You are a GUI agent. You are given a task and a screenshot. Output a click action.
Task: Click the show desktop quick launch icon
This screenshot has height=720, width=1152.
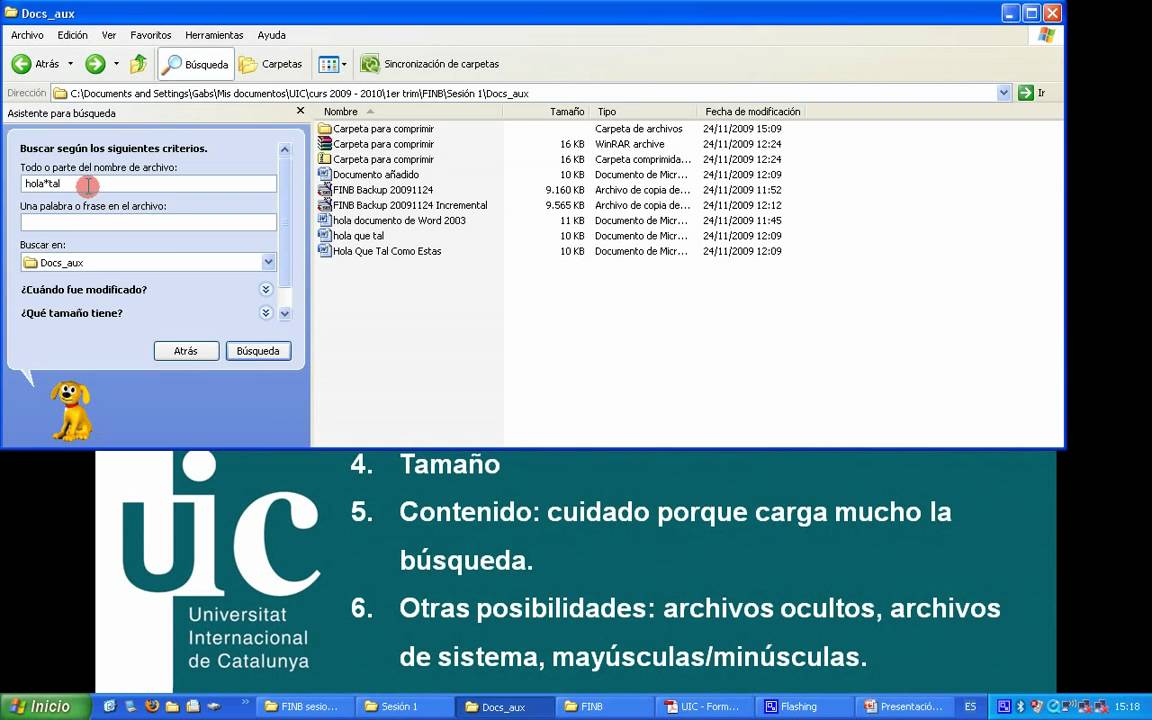[131, 706]
